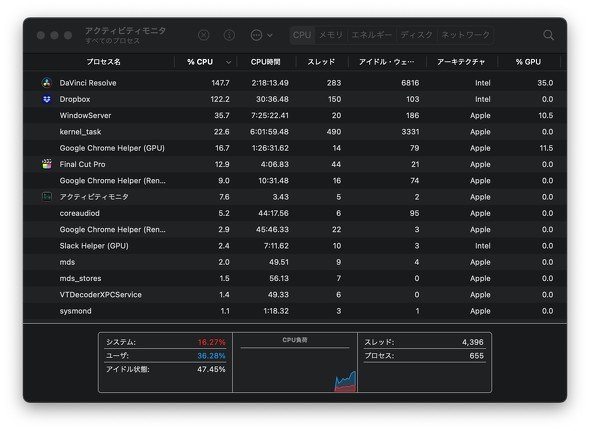Switch to the メモリ tab

click(331, 35)
